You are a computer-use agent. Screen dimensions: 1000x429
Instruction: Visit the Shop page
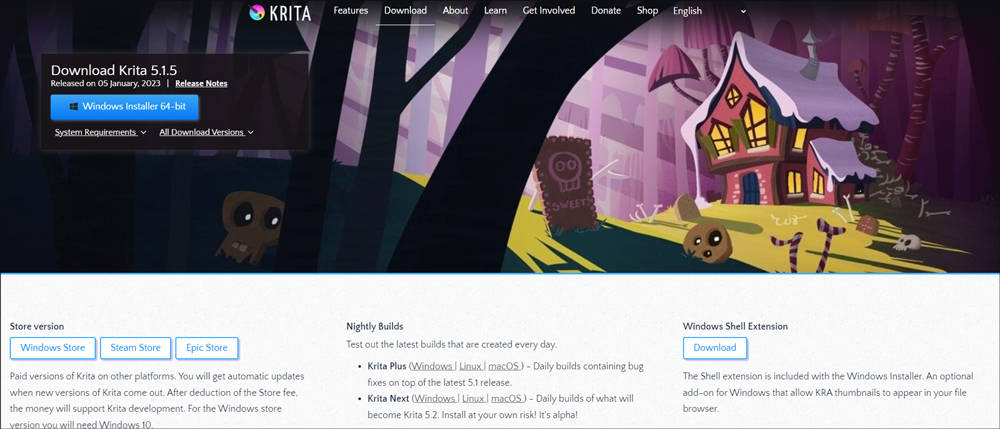point(647,10)
